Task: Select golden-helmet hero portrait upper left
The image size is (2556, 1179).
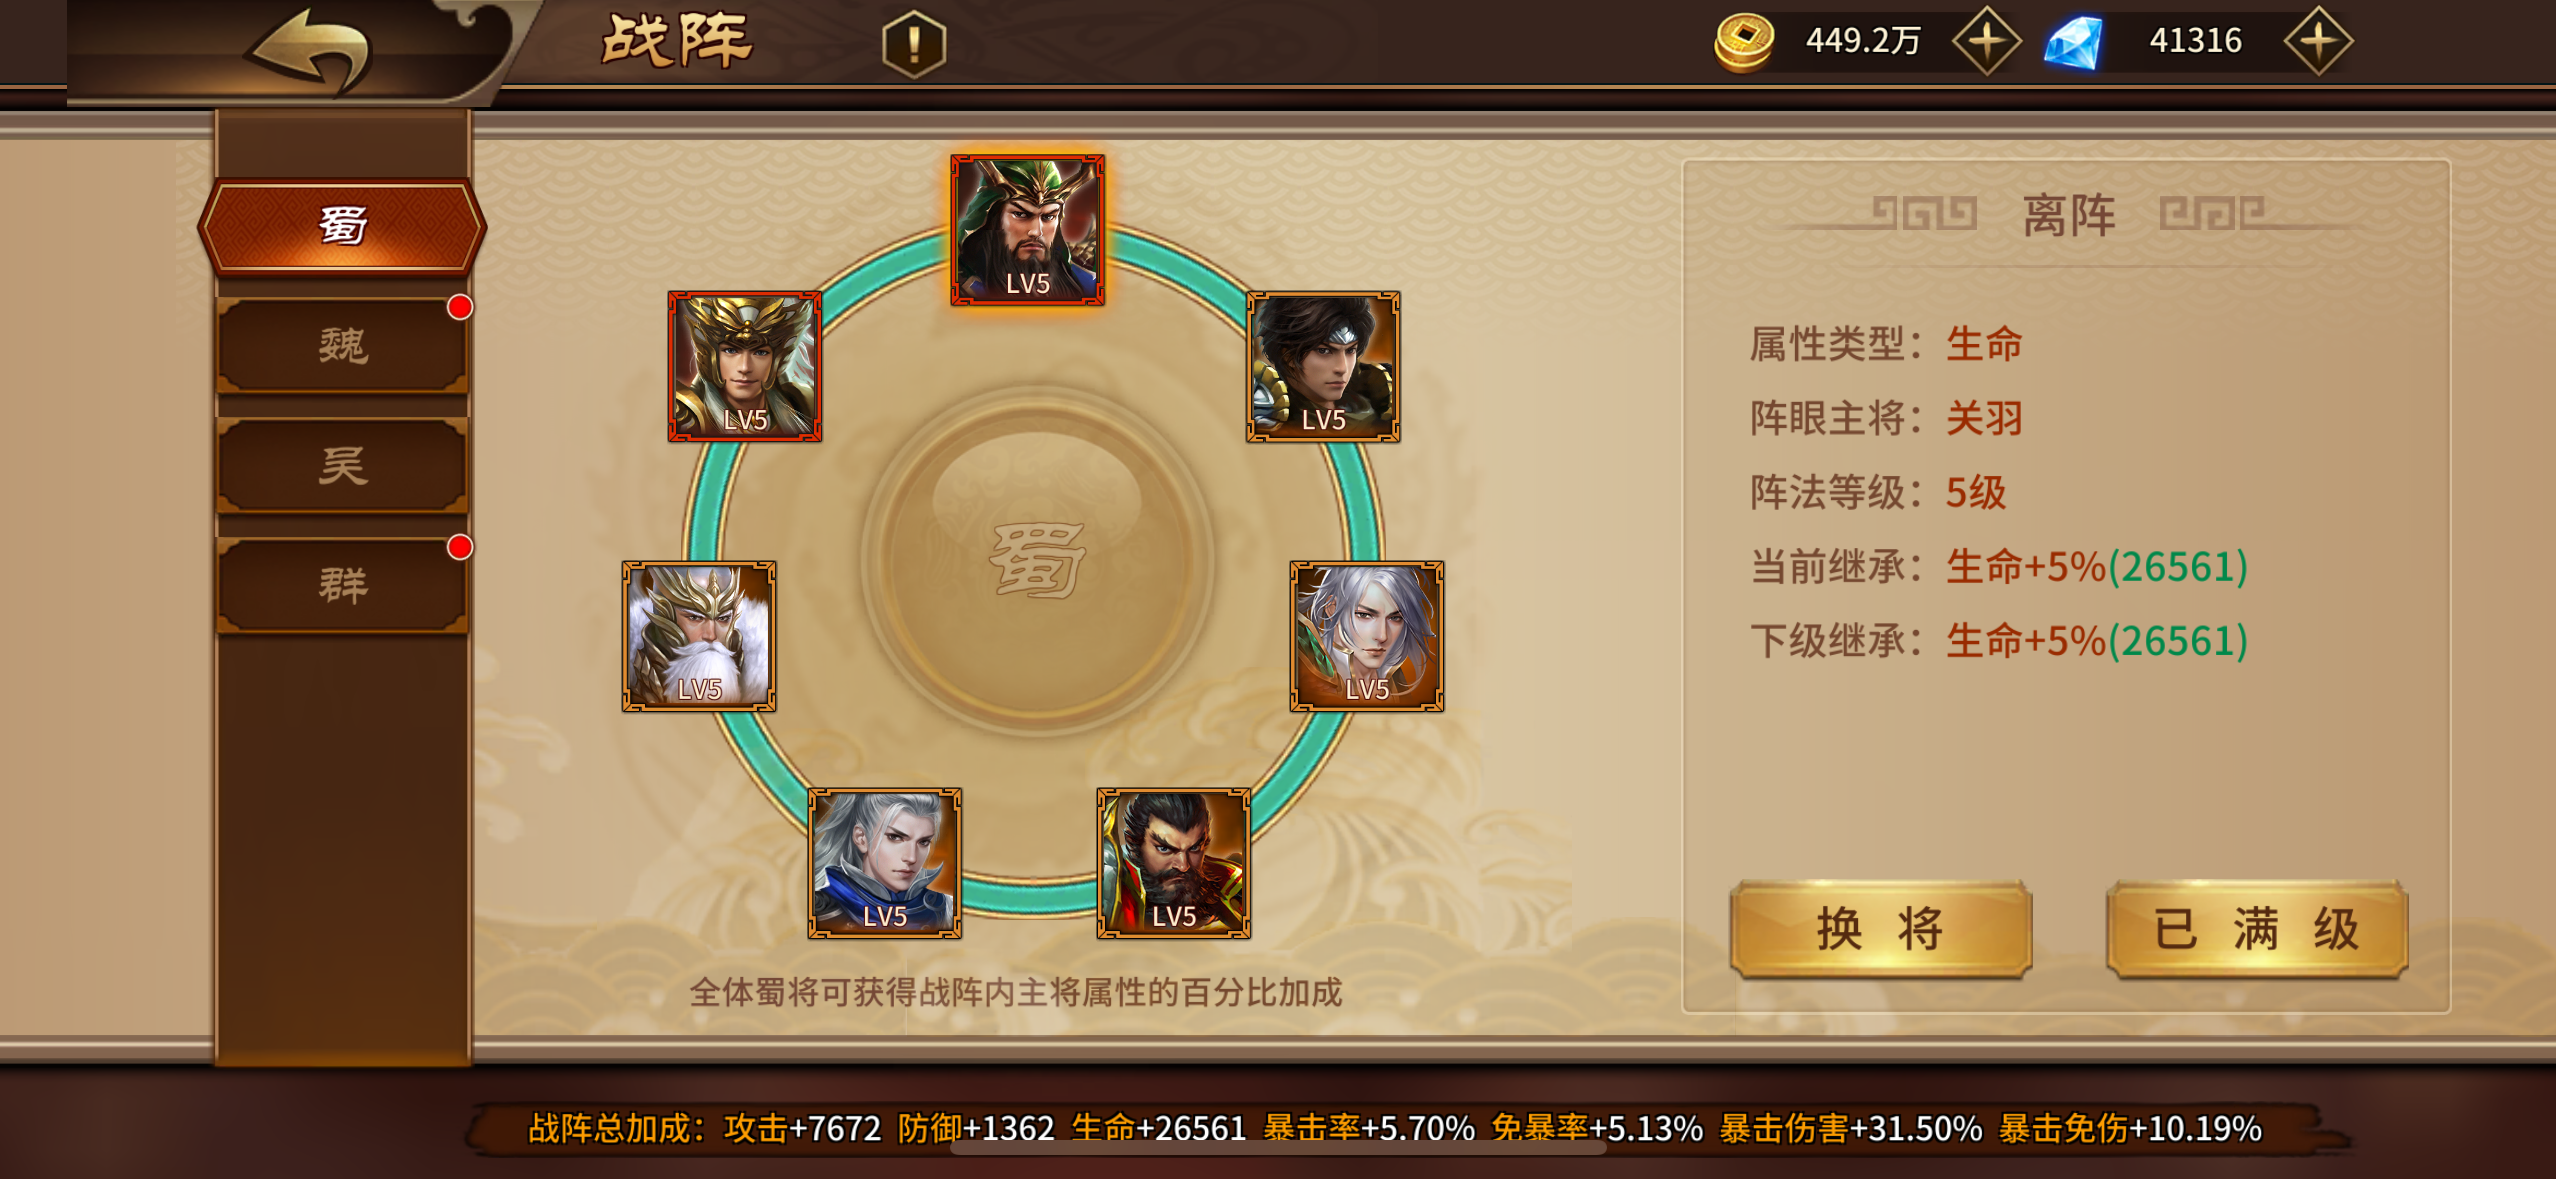Action: tap(745, 366)
